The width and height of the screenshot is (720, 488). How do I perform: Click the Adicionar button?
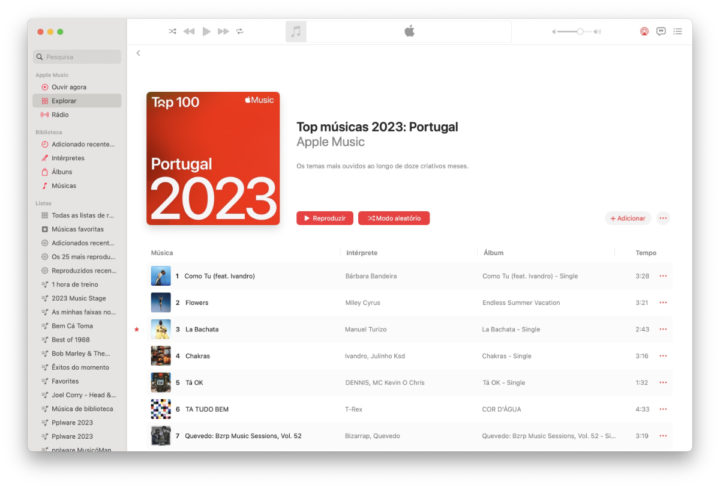pos(628,218)
